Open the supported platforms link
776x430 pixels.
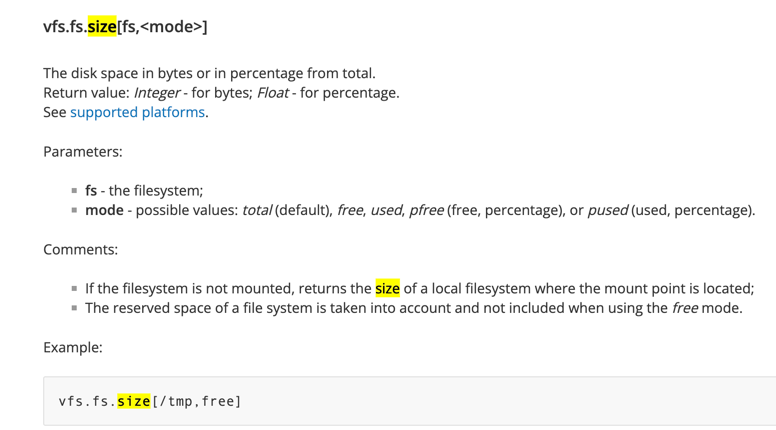(x=137, y=112)
